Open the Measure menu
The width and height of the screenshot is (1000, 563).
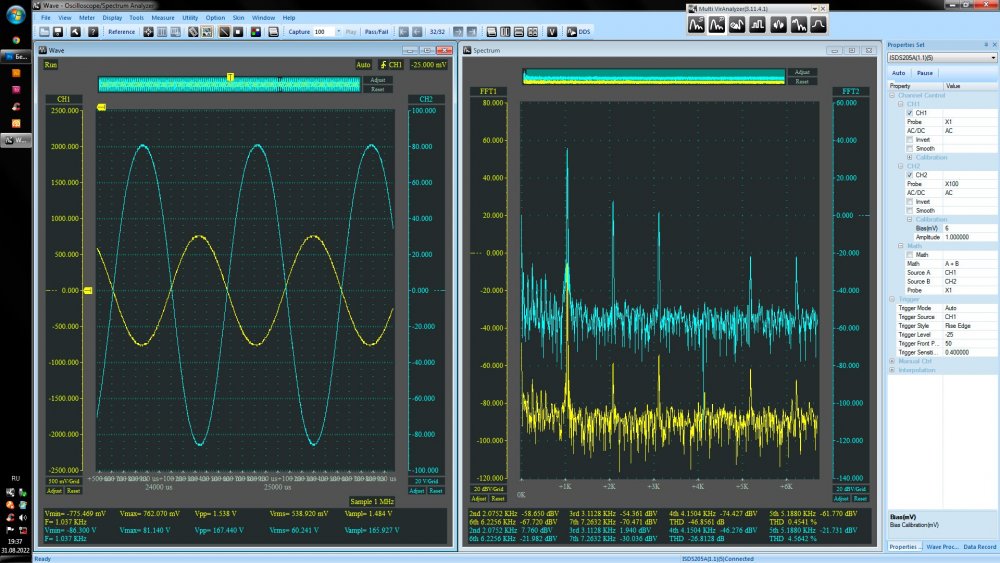click(x=162, y=18)
